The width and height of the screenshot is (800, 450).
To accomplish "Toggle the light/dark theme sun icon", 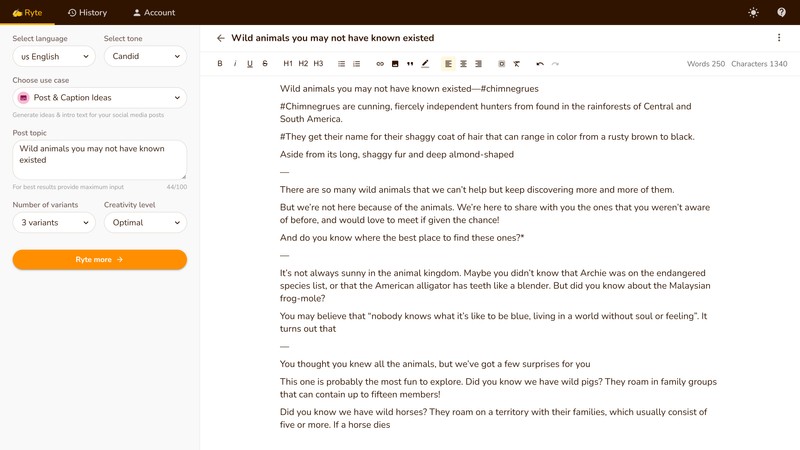I will (x=753, y=13).
